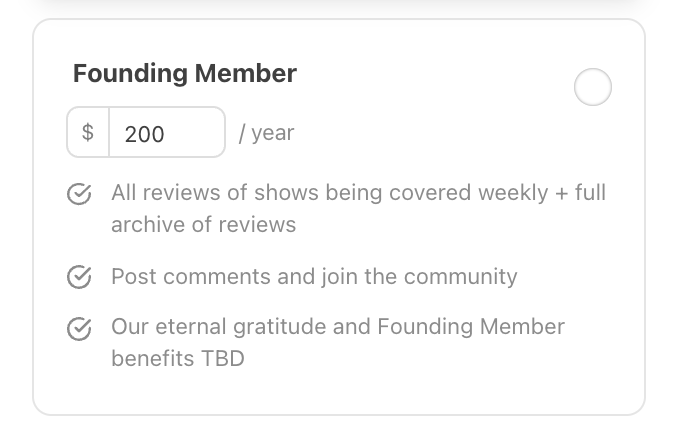Click the 'benefits TBD' text line
Screen dimensions: 674x436
point(178,358)
